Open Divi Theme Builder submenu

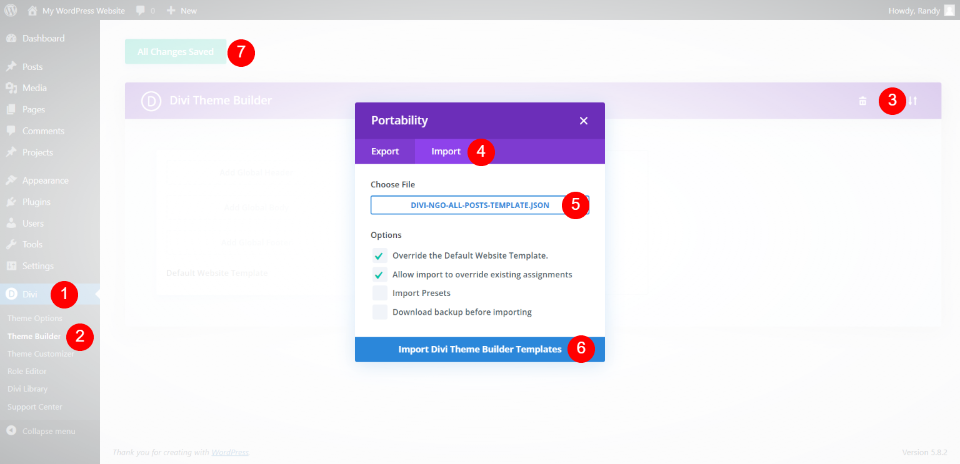click(x=34, y=336)
